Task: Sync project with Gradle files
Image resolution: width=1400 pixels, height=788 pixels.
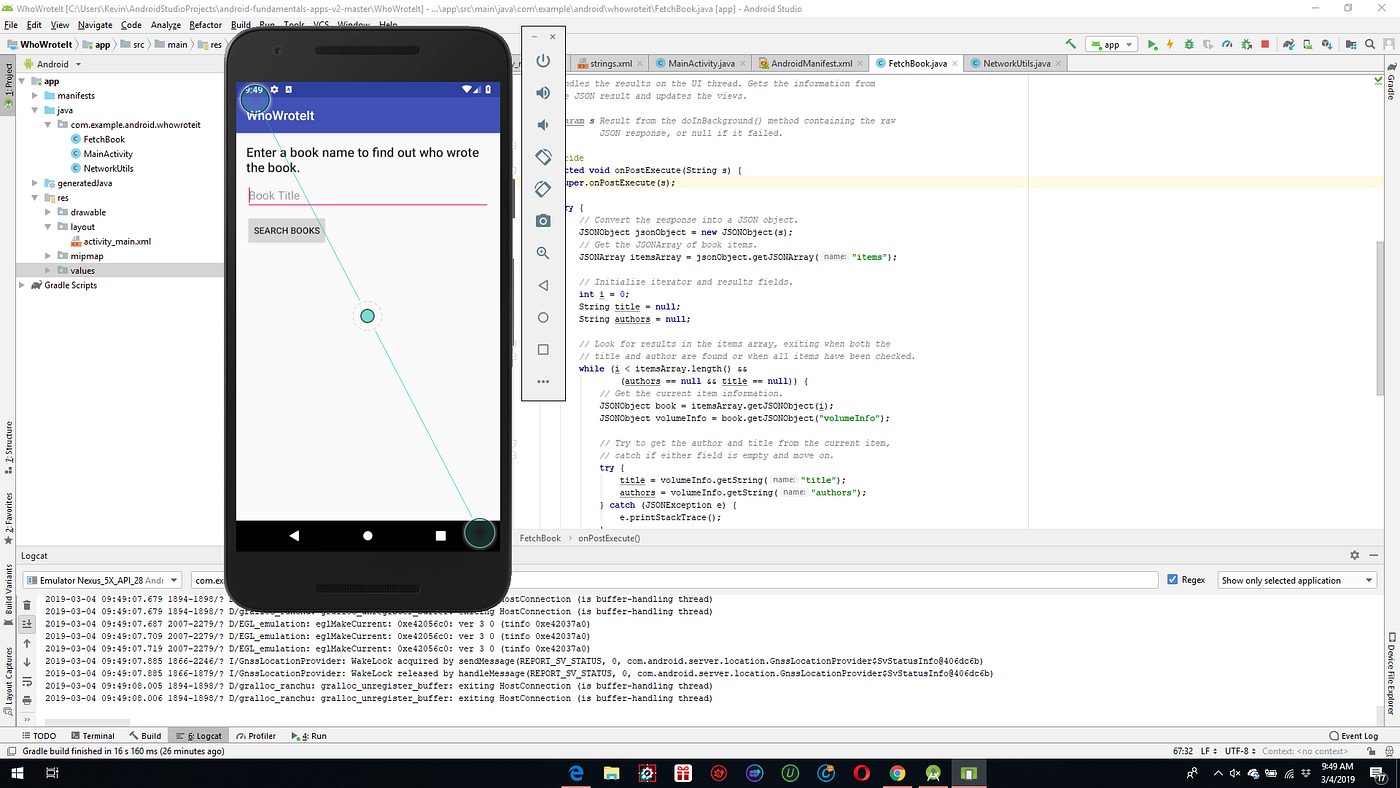Action: (x=1289, y=44)
